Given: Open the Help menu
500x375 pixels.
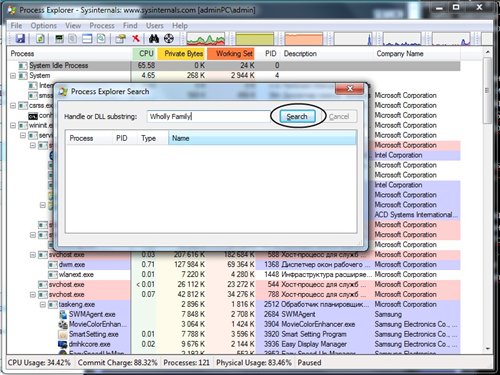Looking at the screenshot, I should tap(180, 26).
